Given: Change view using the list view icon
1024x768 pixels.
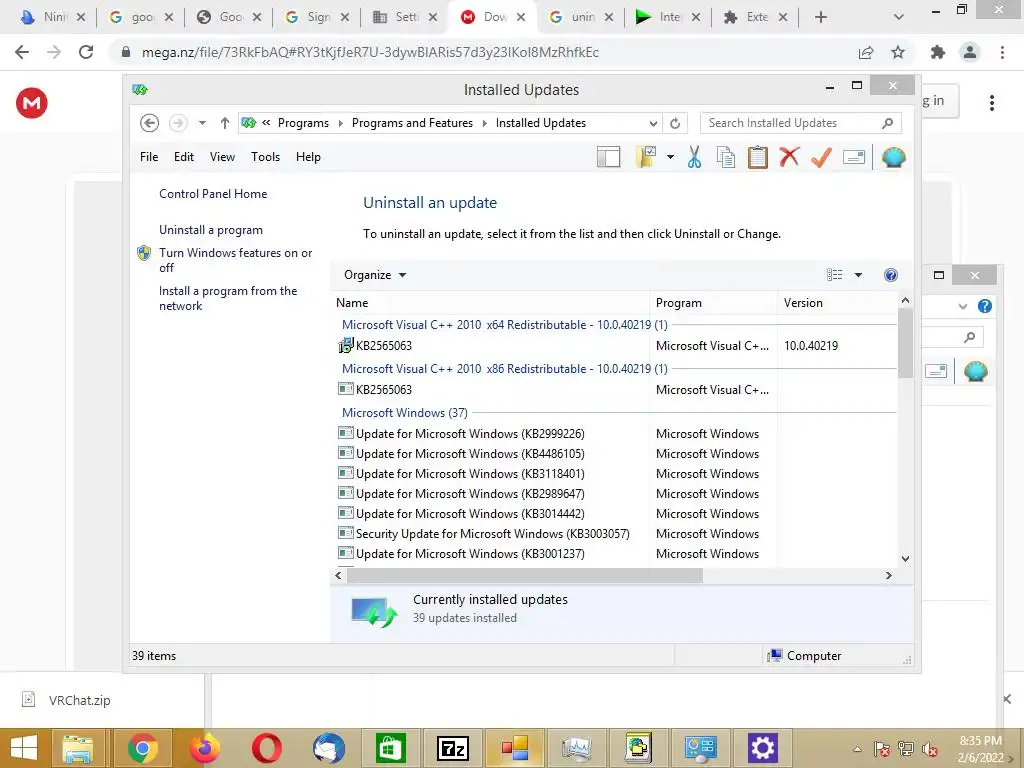Looking at the screenshot, I should [x=835, y=275].
